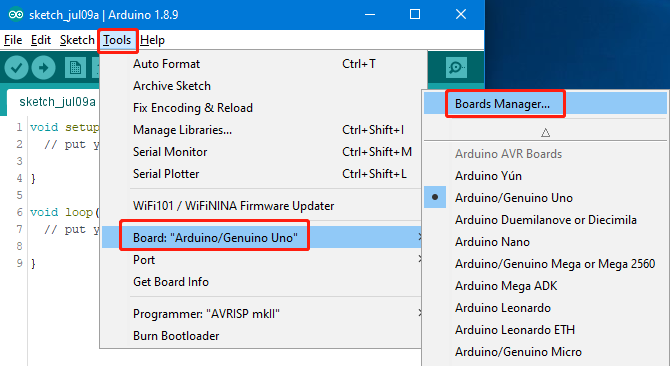Open Manage Libraries... entry
Screen dimensions: 670x366
pos(262,130)
